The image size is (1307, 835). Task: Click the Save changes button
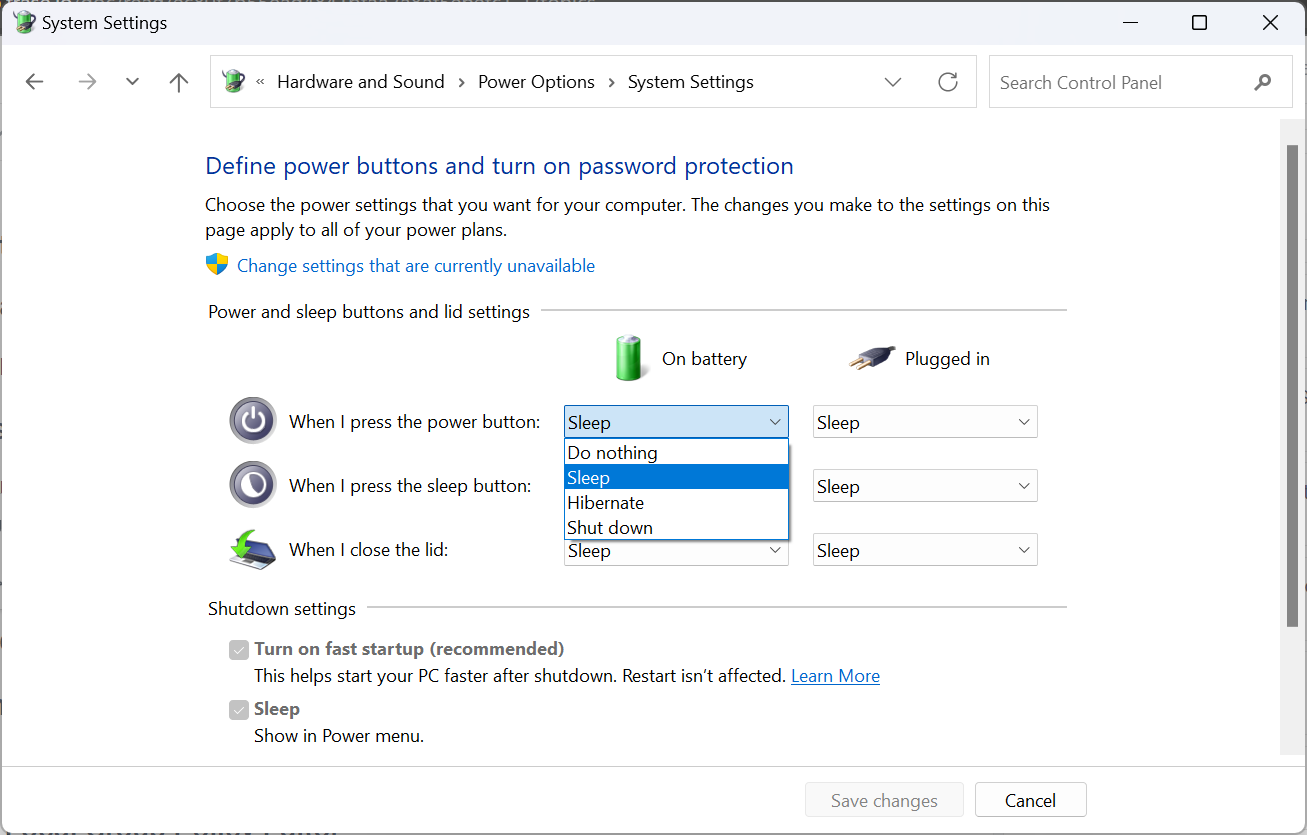coord(883,799)
